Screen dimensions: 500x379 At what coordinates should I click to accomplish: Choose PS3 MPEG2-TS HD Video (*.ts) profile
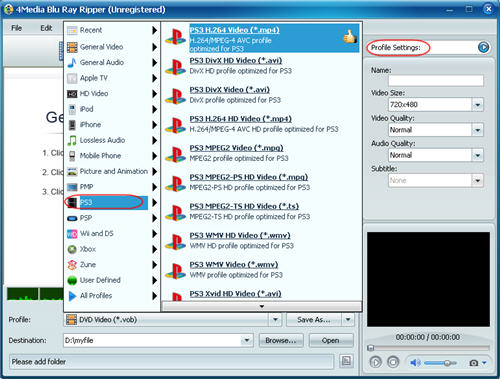pyautogui.click(x=261, y=212)
